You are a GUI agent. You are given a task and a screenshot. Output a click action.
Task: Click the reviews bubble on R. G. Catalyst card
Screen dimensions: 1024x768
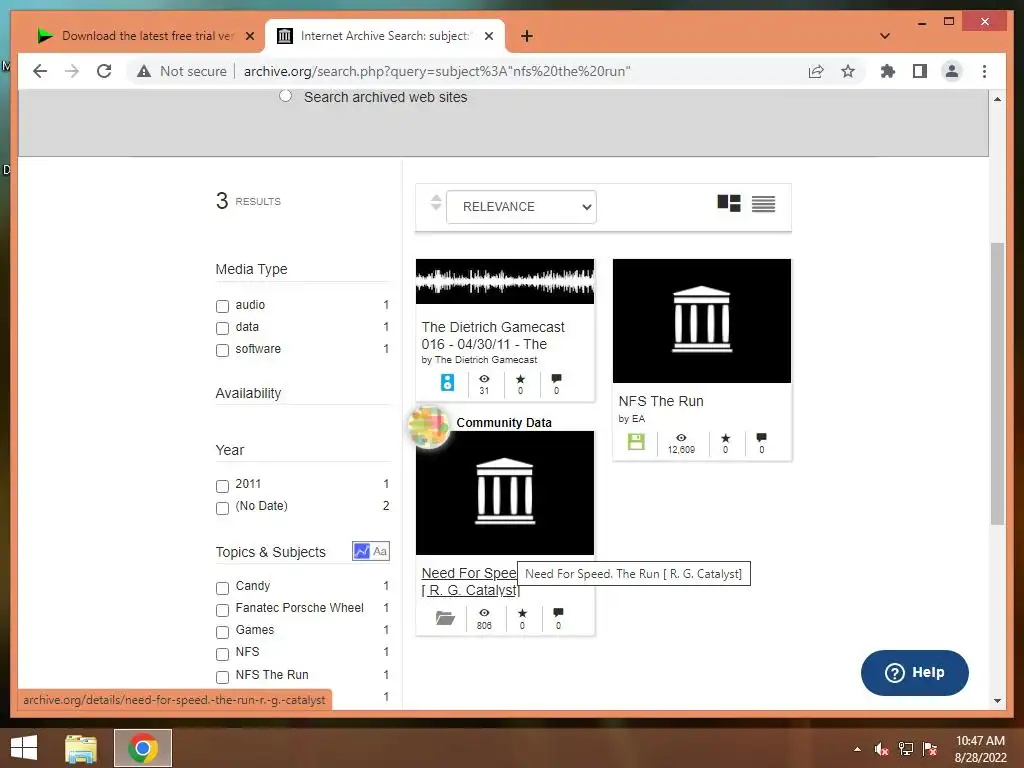coord(558,613)
